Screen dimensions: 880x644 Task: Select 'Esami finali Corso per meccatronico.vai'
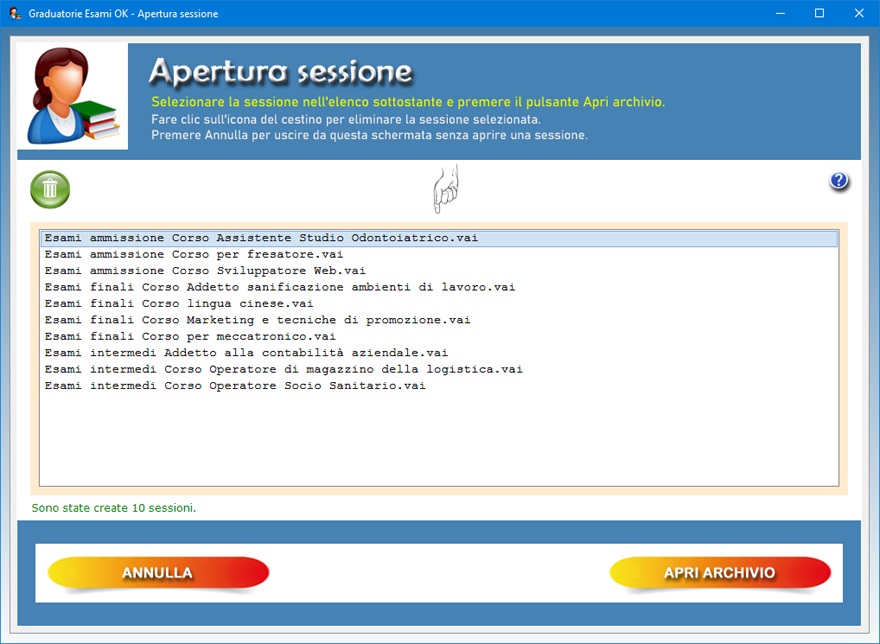click(x=439, y=336)
